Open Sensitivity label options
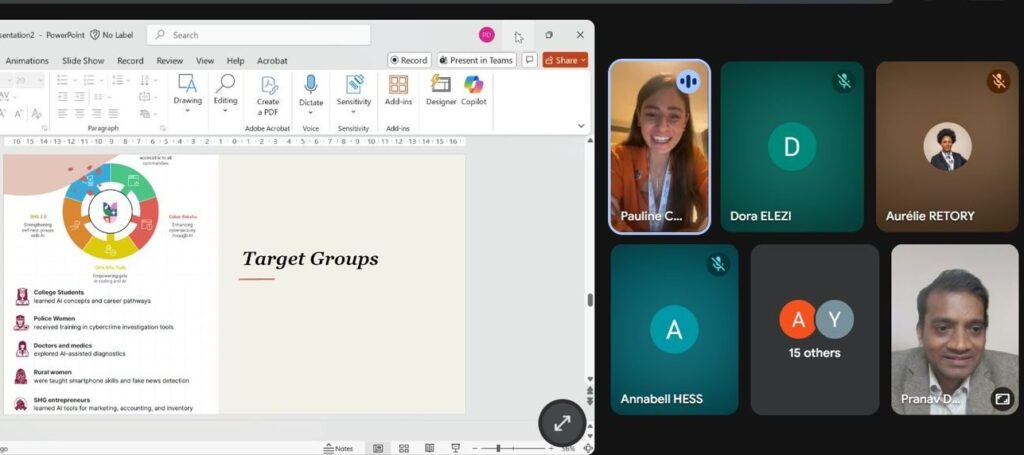 pyautogui.click(x=354, y=93)
